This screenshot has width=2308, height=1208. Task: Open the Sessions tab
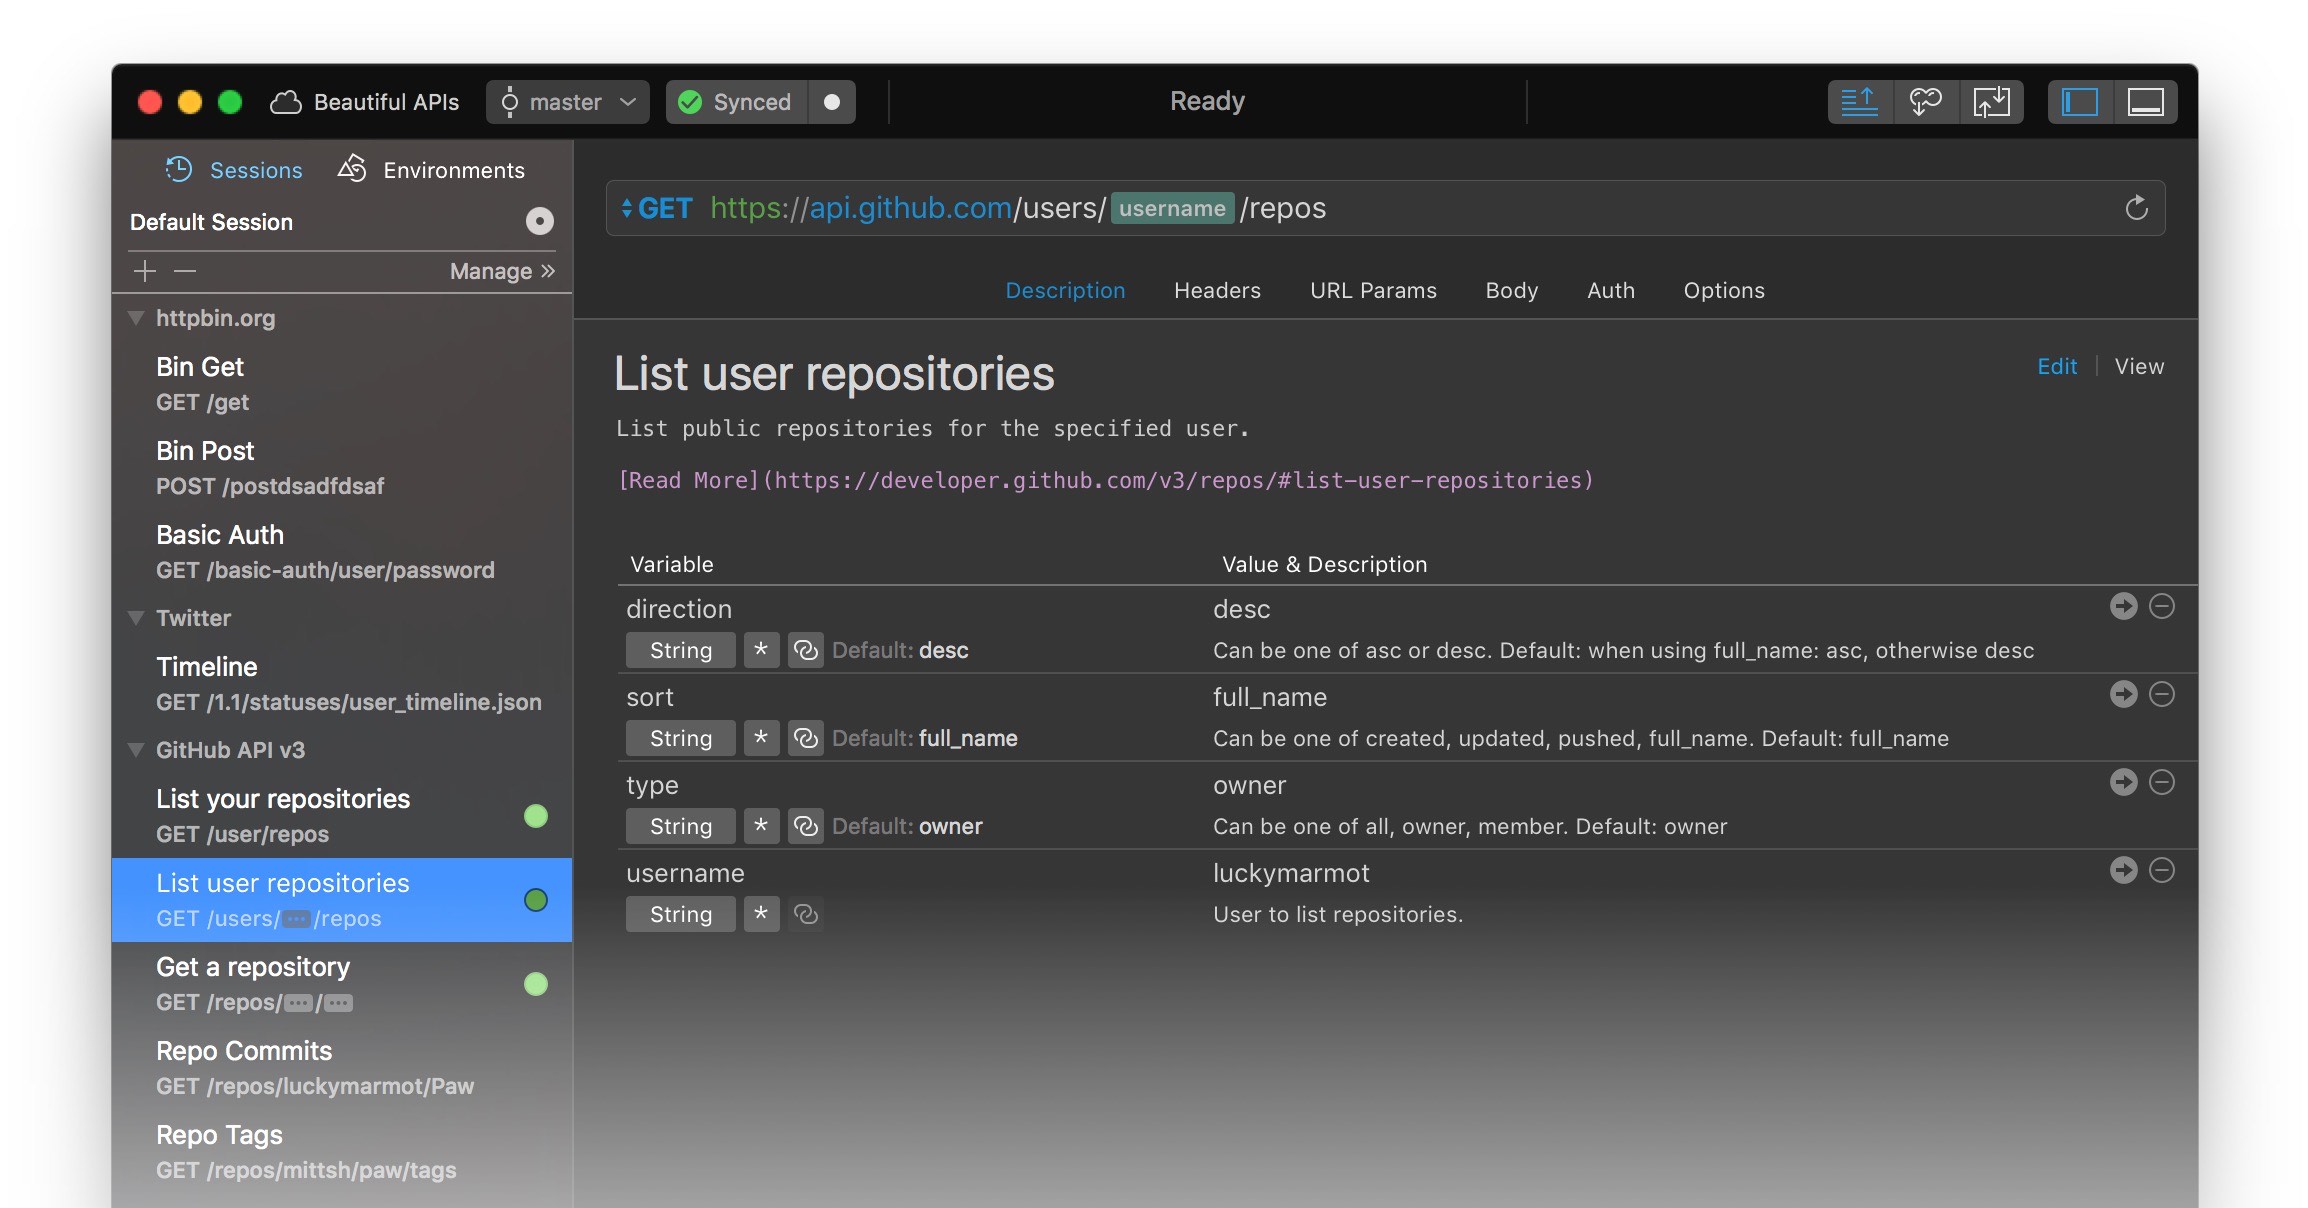coord(234,170)
